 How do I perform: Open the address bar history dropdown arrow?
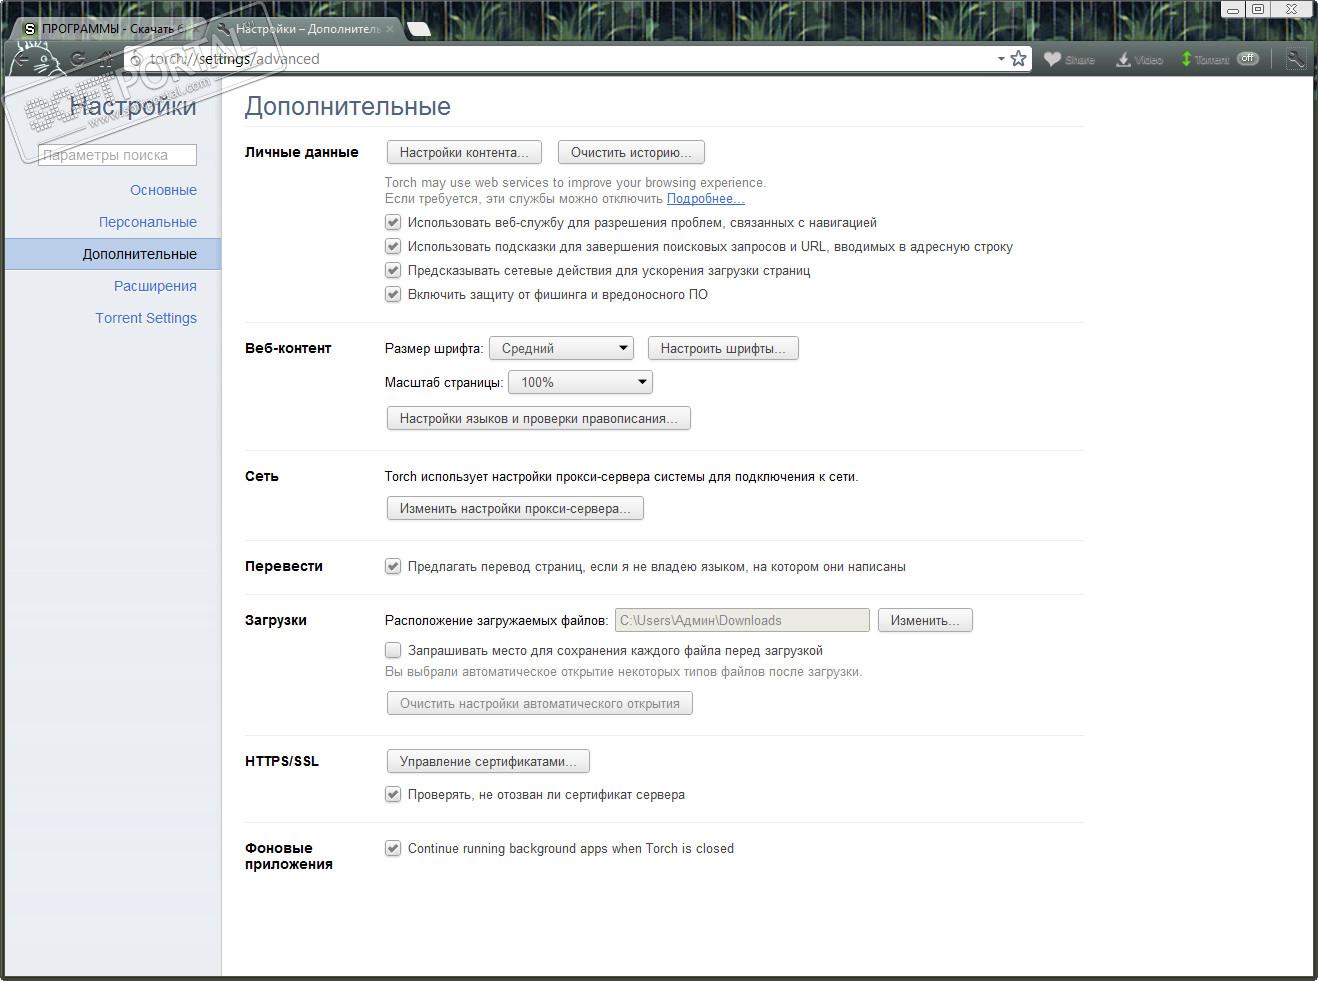tap(1000, 59)
